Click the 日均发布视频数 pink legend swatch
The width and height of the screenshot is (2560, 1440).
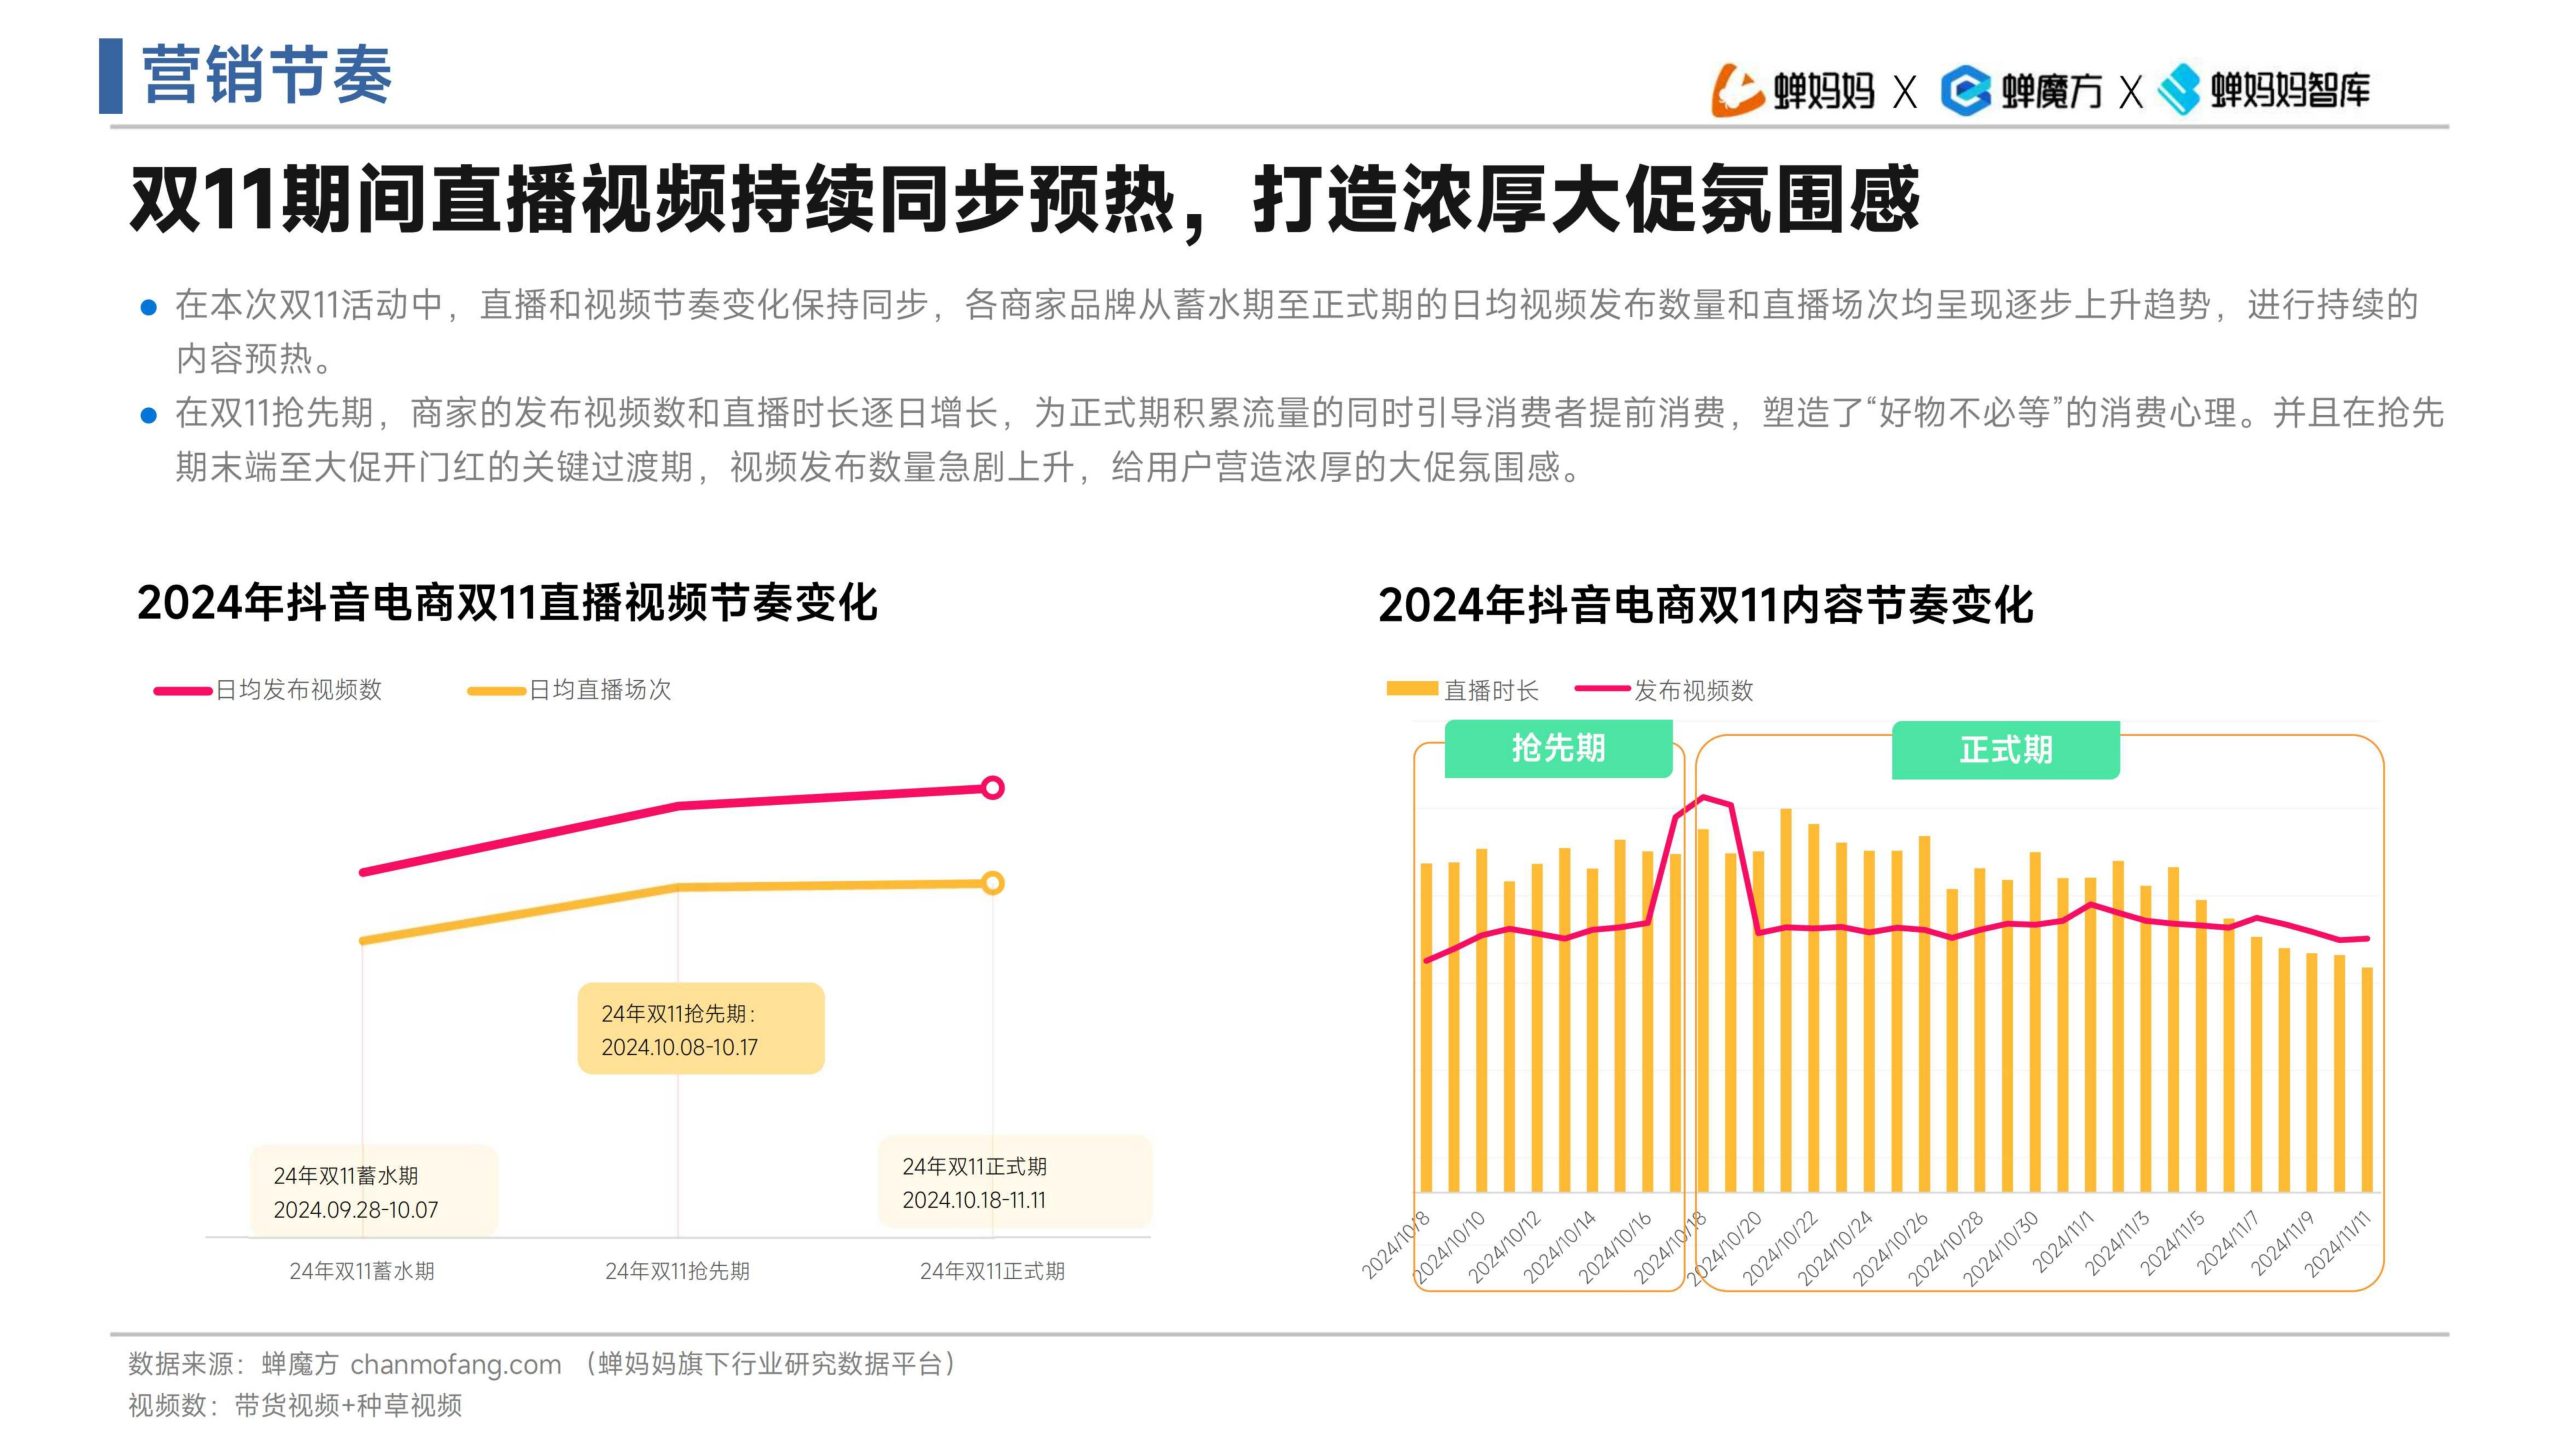click(x=183, y=690)
